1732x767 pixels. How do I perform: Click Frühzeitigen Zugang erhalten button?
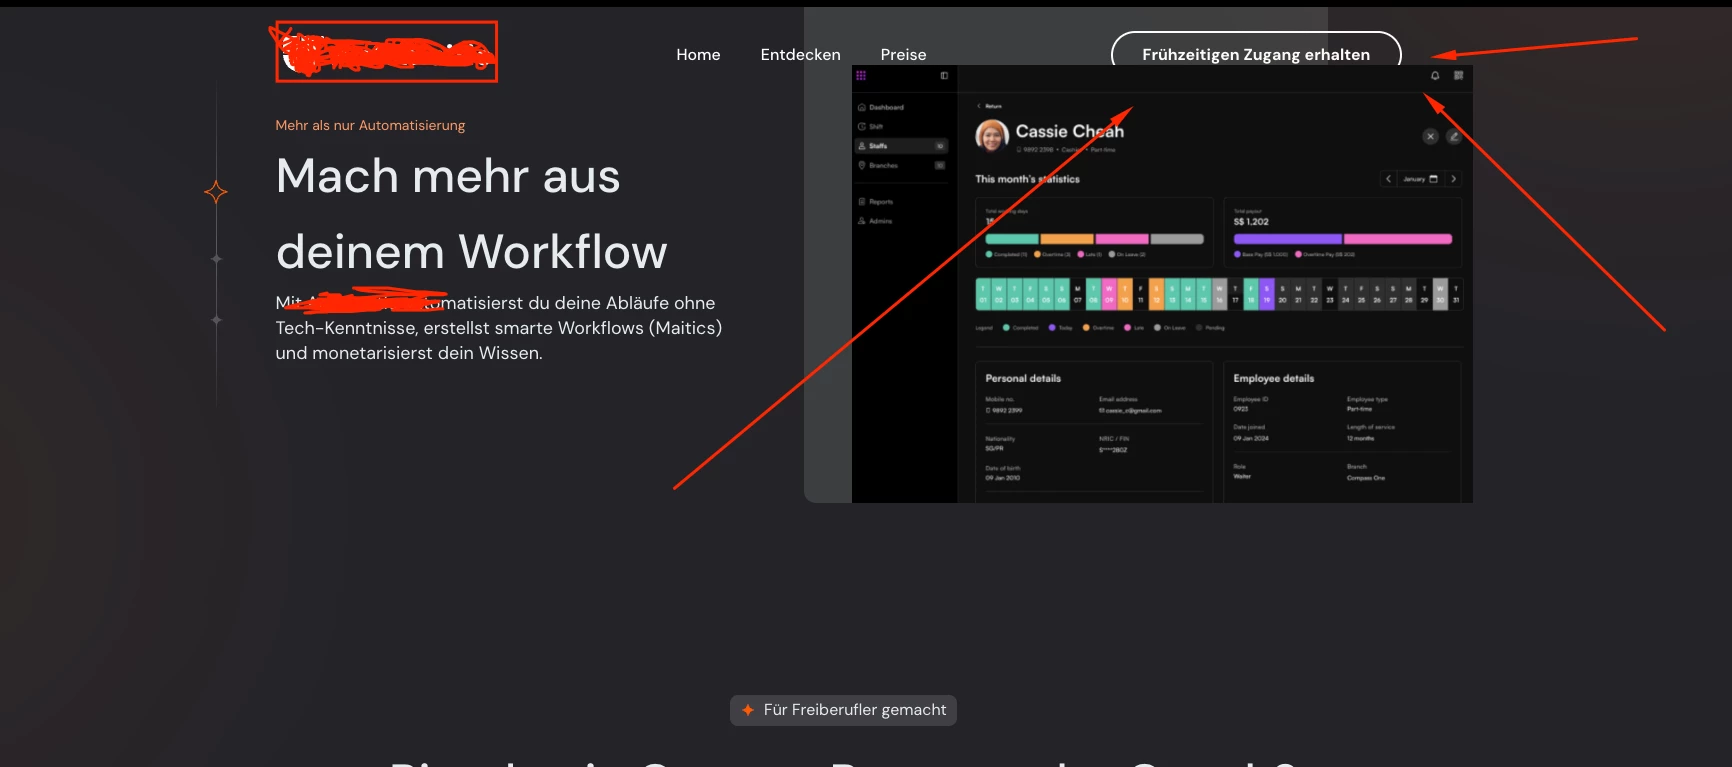1256,52
